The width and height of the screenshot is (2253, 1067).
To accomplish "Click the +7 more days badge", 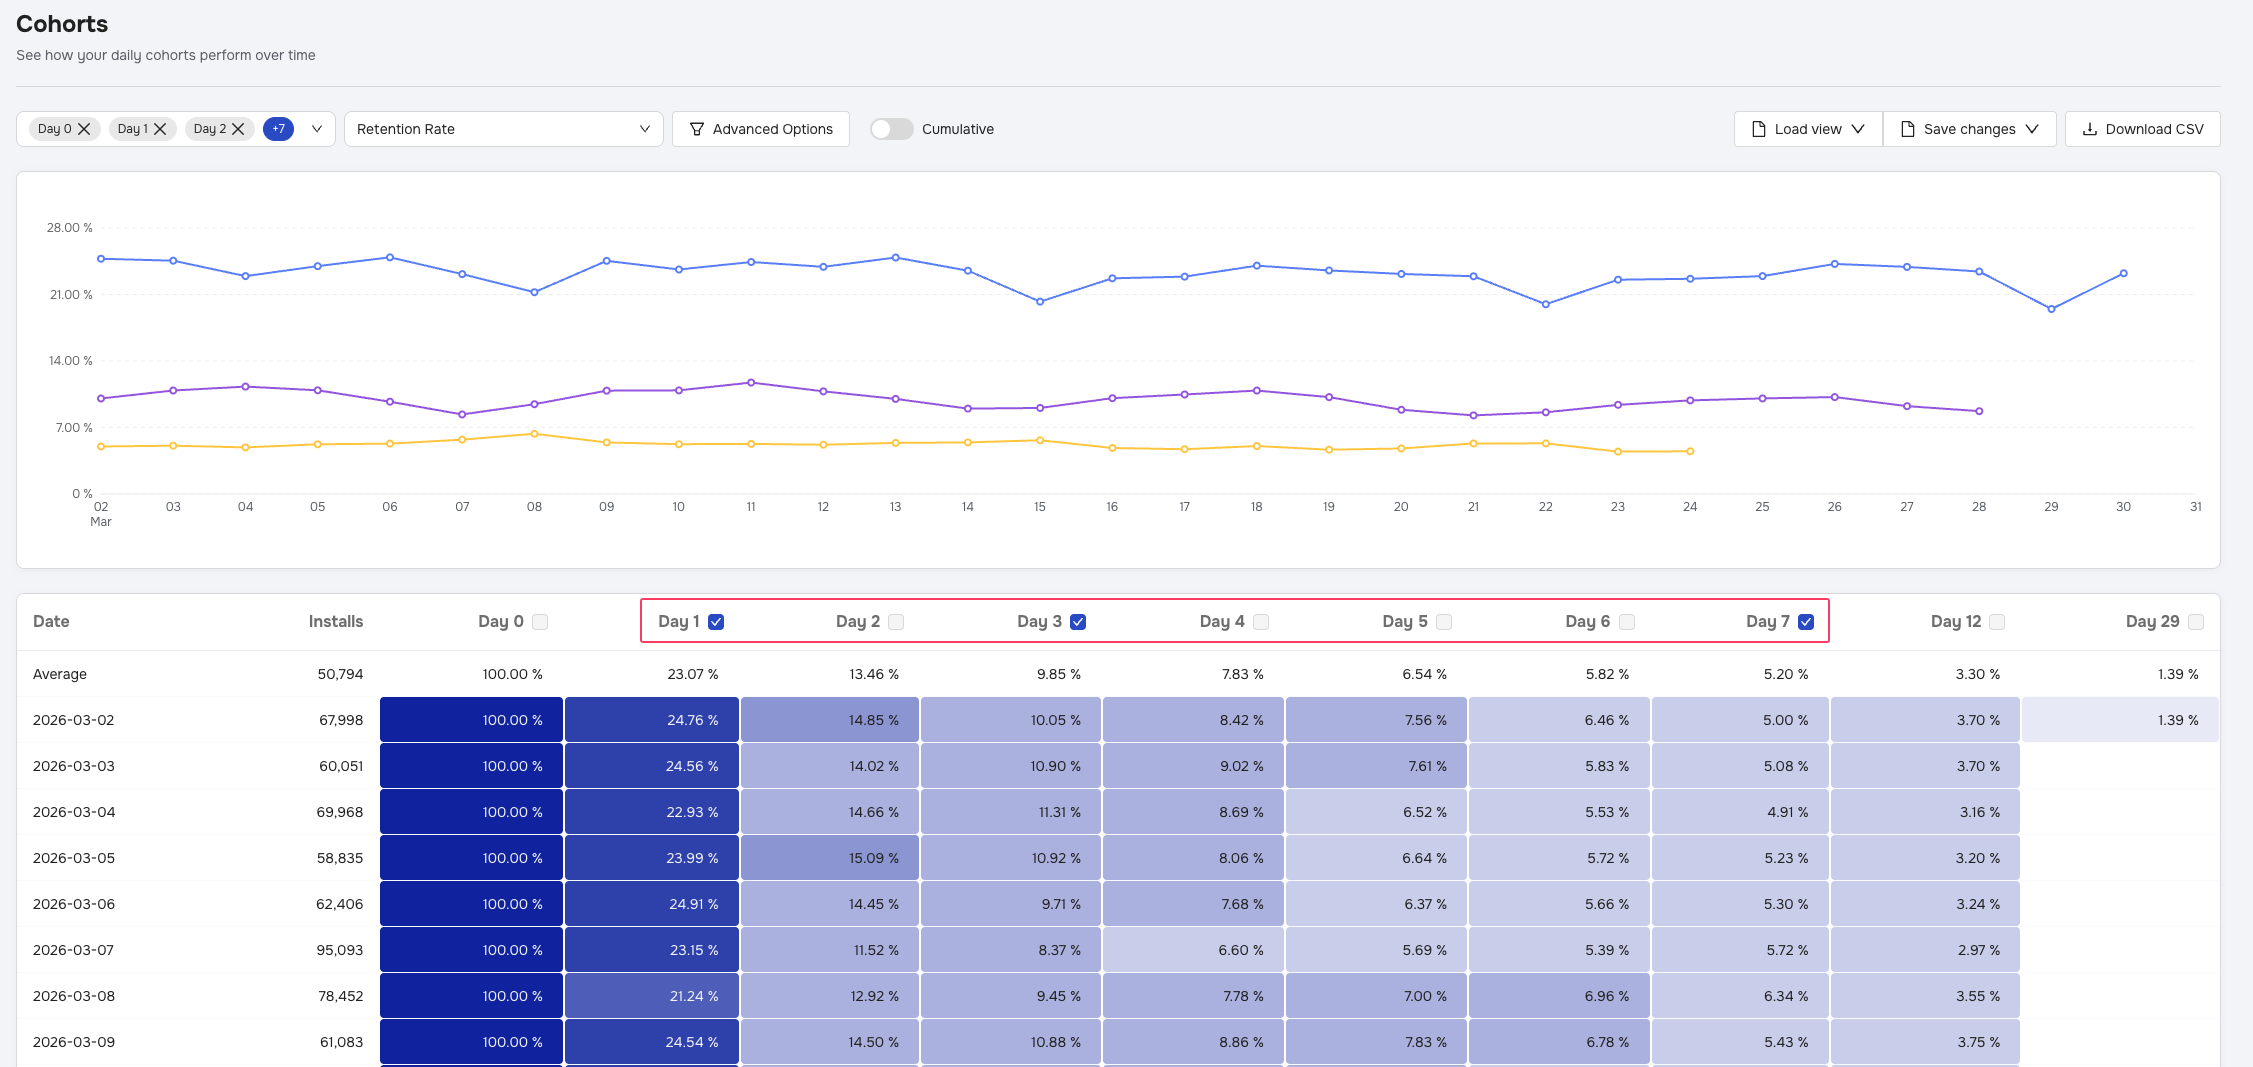I will point(278,129).
